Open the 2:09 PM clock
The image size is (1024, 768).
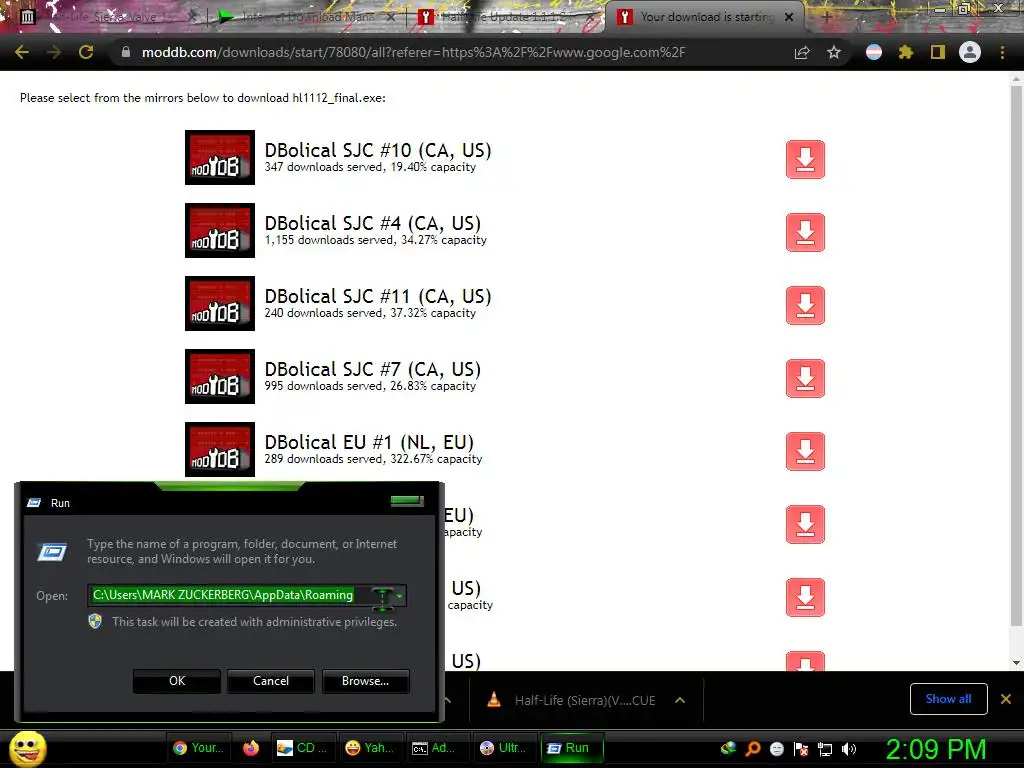936,748
